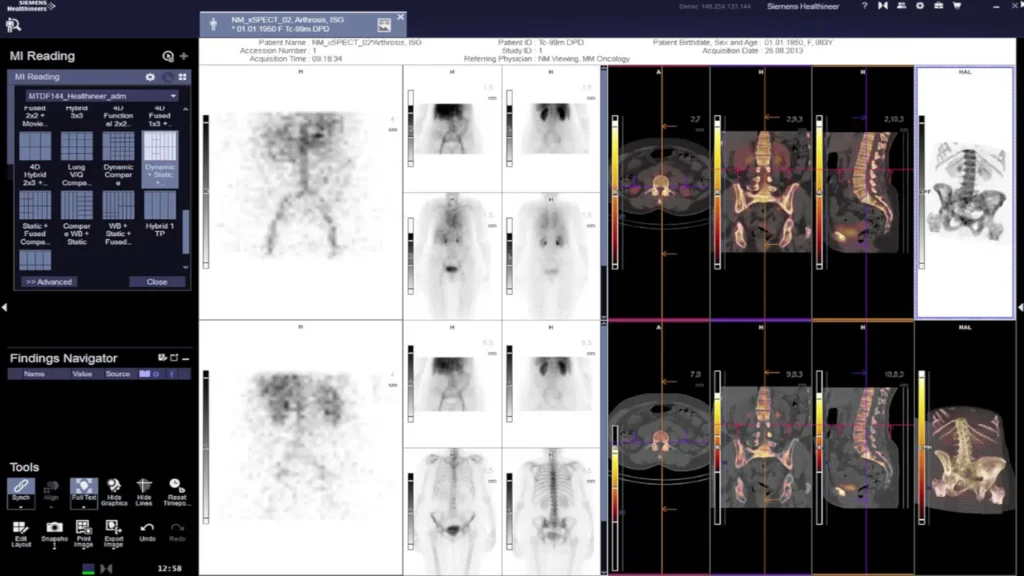1024x576 pixels.
Task: Select the NM_xSPECT_02 Arthrosis patient tab
Action: point(290,23)
